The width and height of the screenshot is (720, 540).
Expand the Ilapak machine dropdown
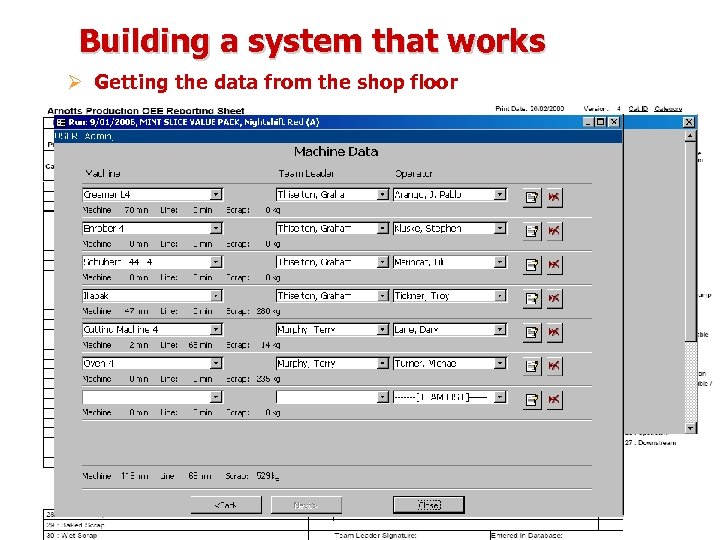point(216,296)
